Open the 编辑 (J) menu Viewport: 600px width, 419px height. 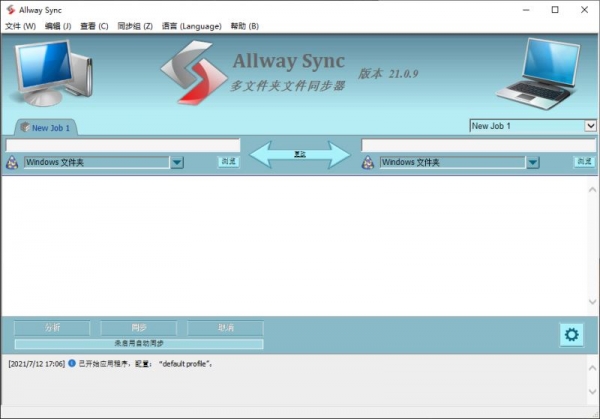coord(58,26)
